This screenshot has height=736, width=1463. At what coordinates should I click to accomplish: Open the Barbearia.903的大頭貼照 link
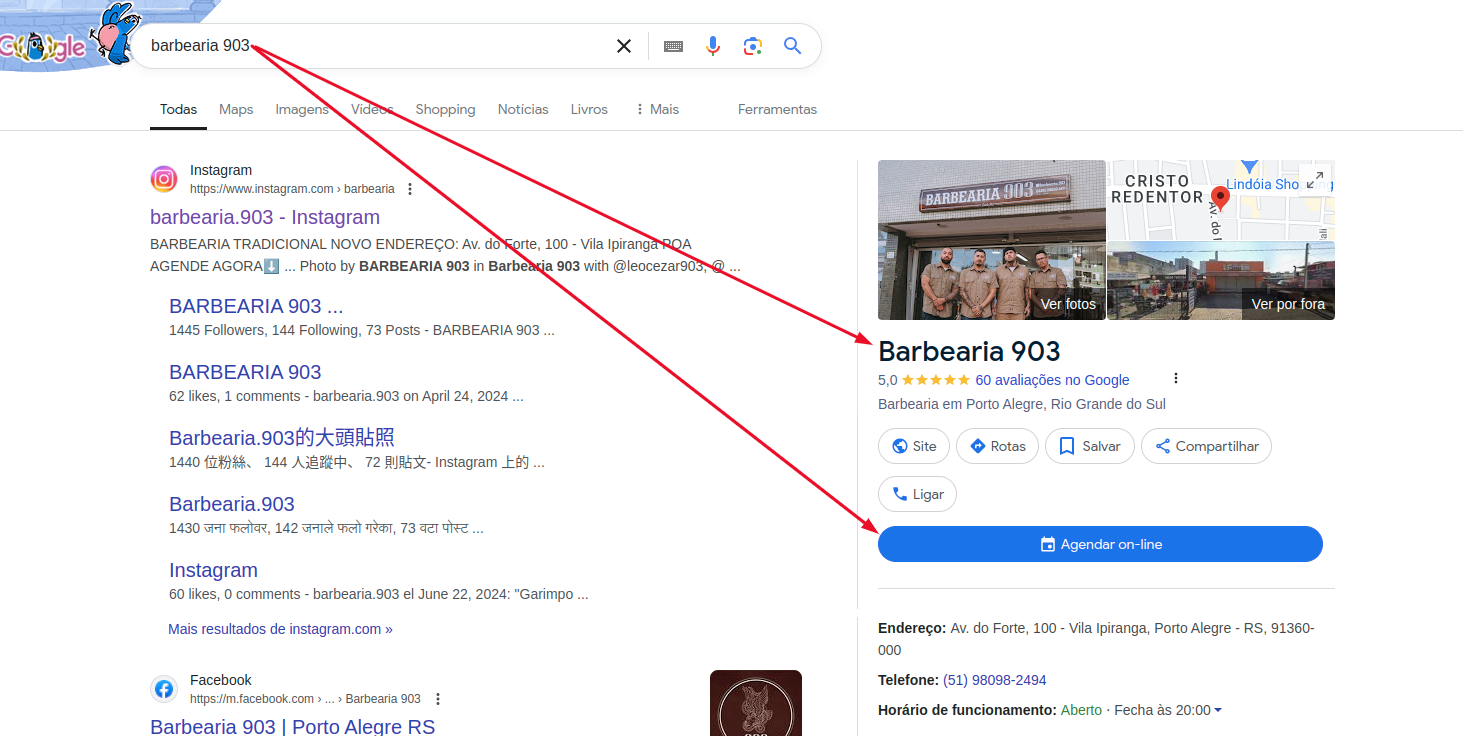282,438
